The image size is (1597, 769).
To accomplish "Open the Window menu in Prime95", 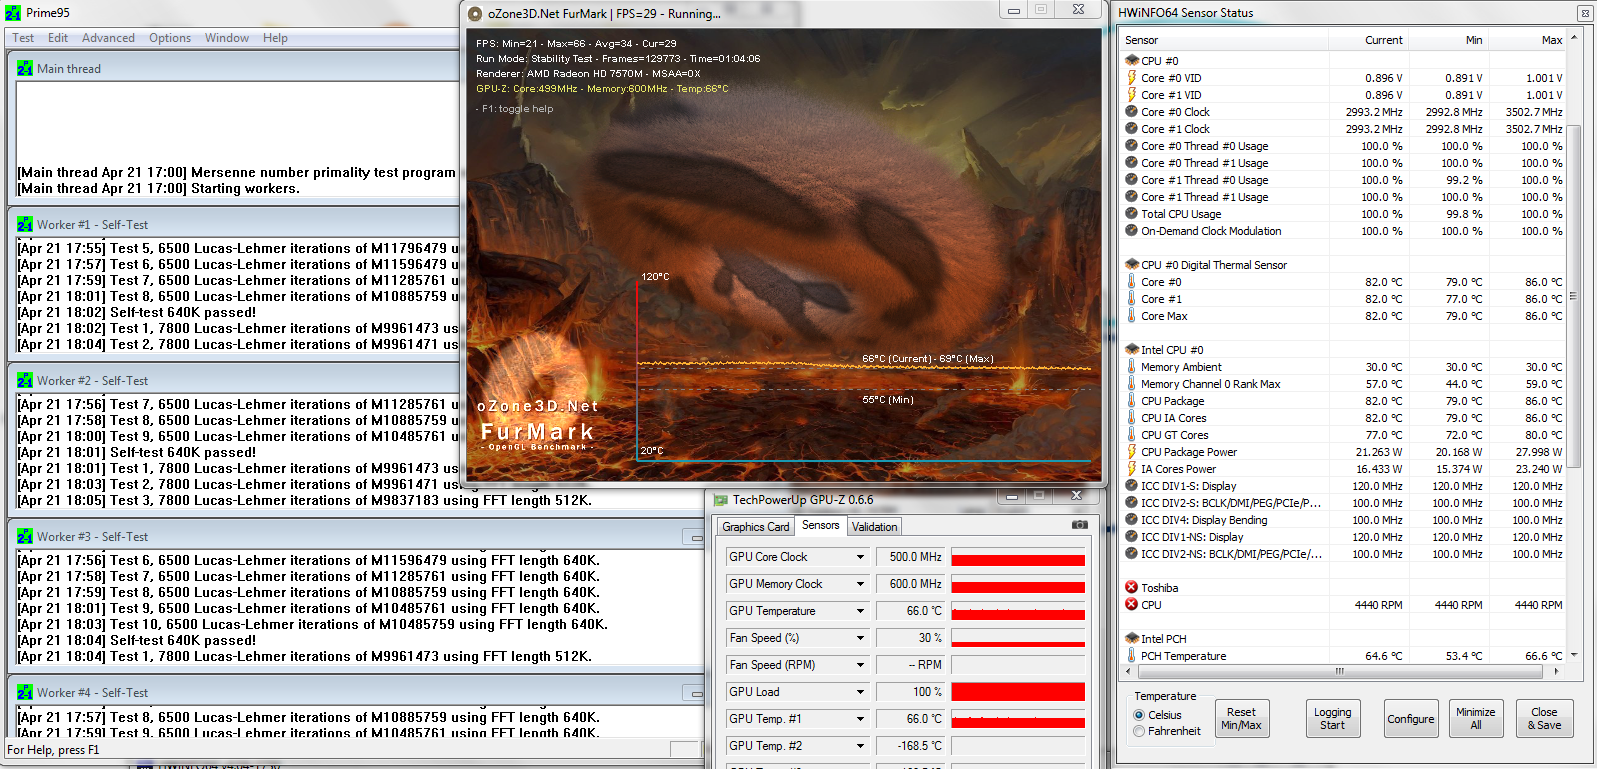I will [x=227, y=38].
